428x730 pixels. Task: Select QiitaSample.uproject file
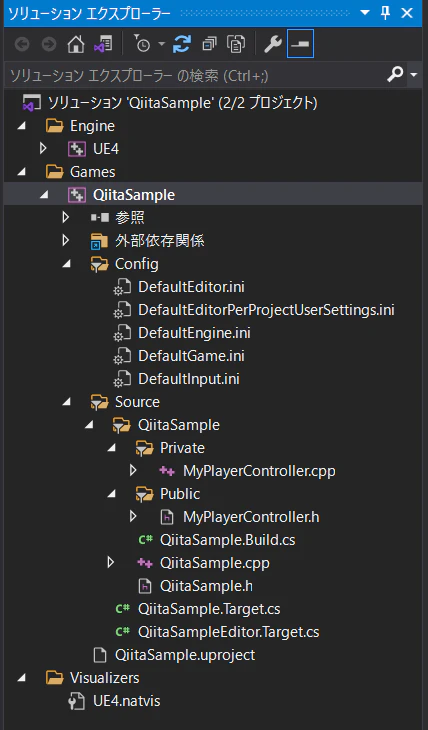click(185, 655)
